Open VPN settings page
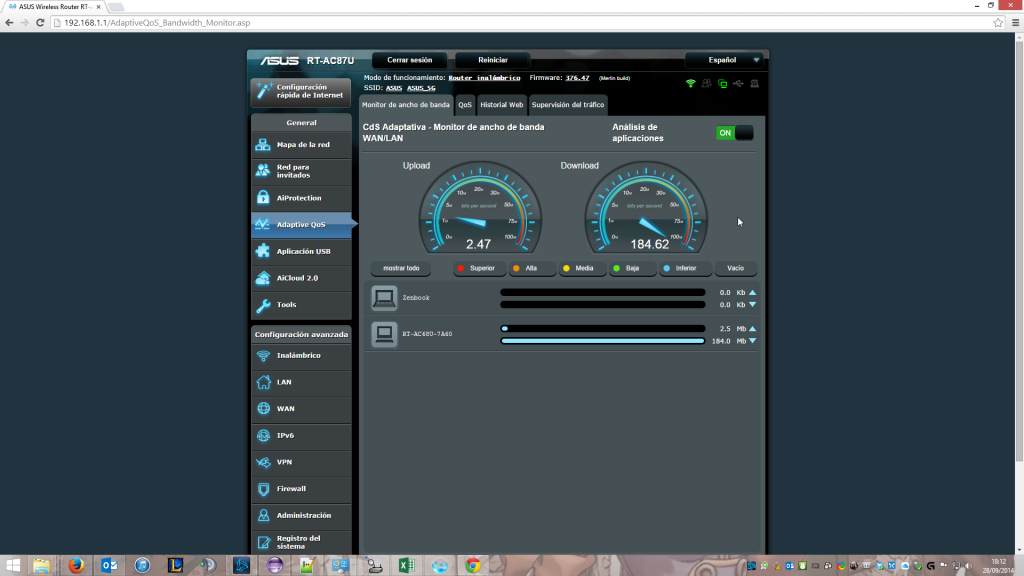The image size is (1024, 576). coord(301,462)
